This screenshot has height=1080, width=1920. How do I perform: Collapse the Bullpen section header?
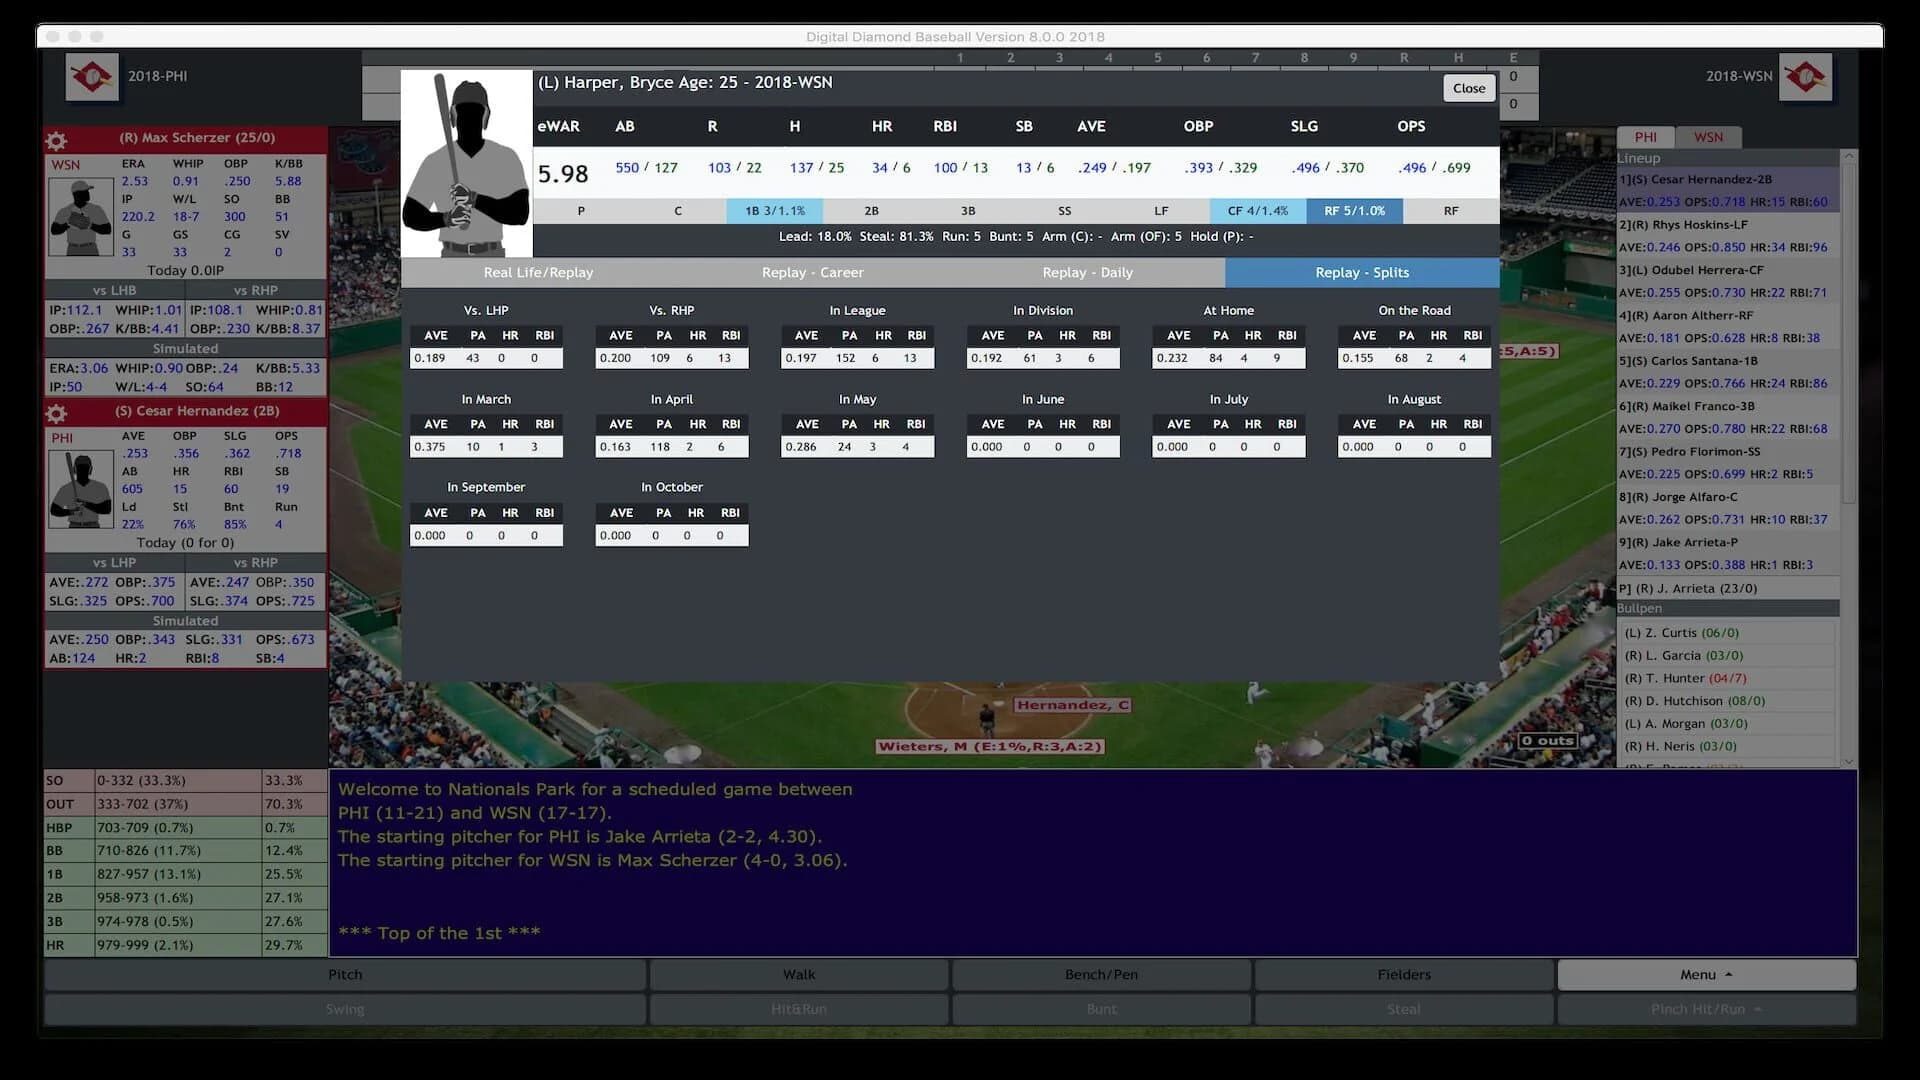click(x=1727, y=608)
